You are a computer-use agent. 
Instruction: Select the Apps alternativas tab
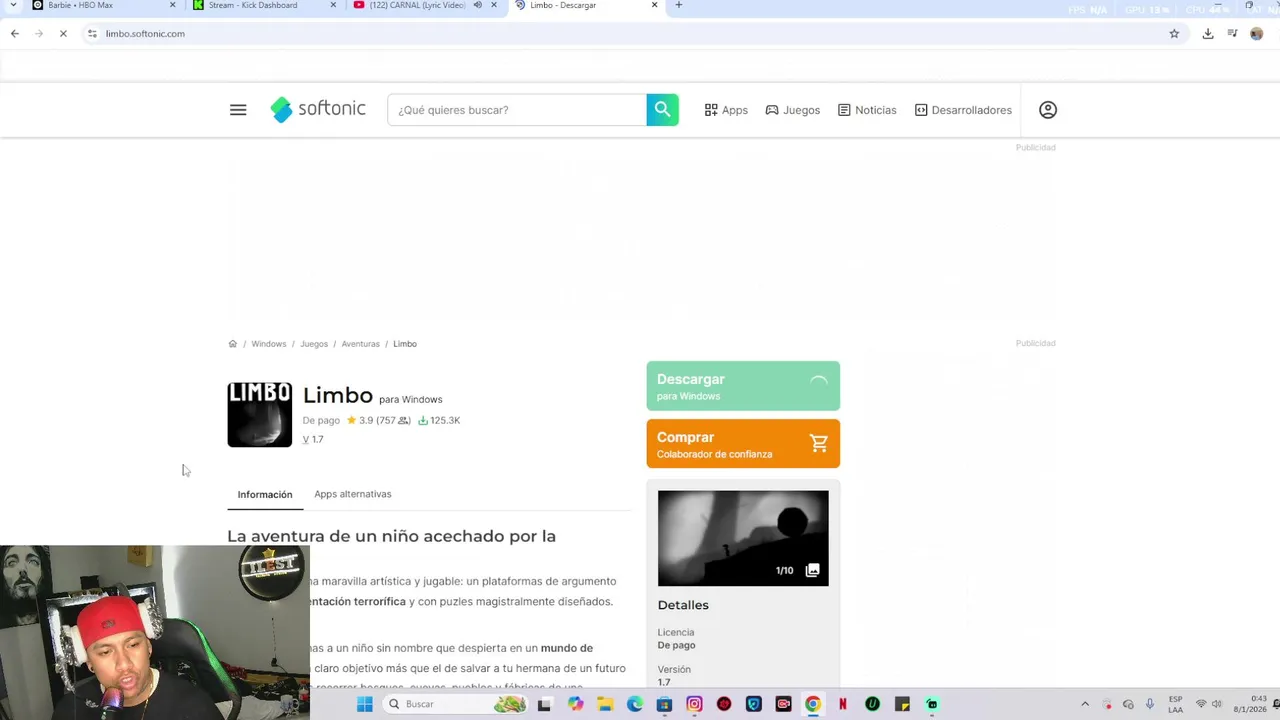tap(353, 494)
